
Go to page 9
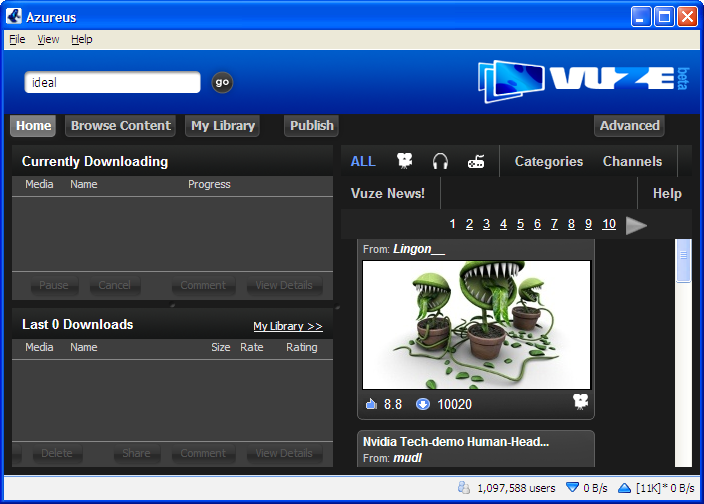588,224
